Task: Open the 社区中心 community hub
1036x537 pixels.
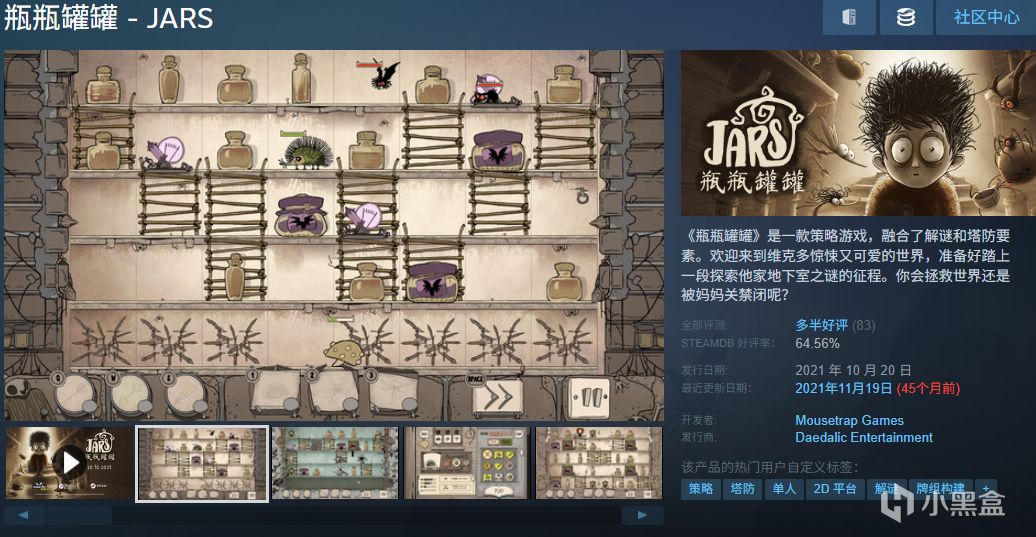Action: 986,17
